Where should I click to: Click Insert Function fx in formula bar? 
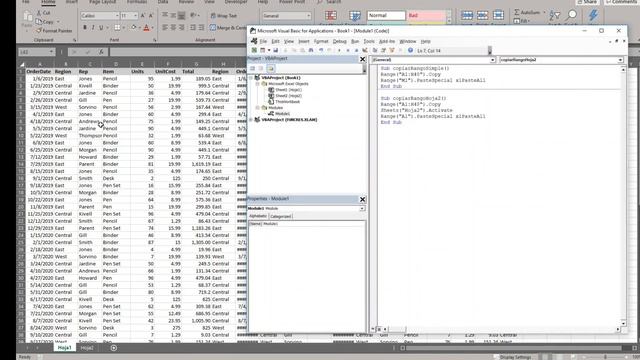click(x=101, y=52)
